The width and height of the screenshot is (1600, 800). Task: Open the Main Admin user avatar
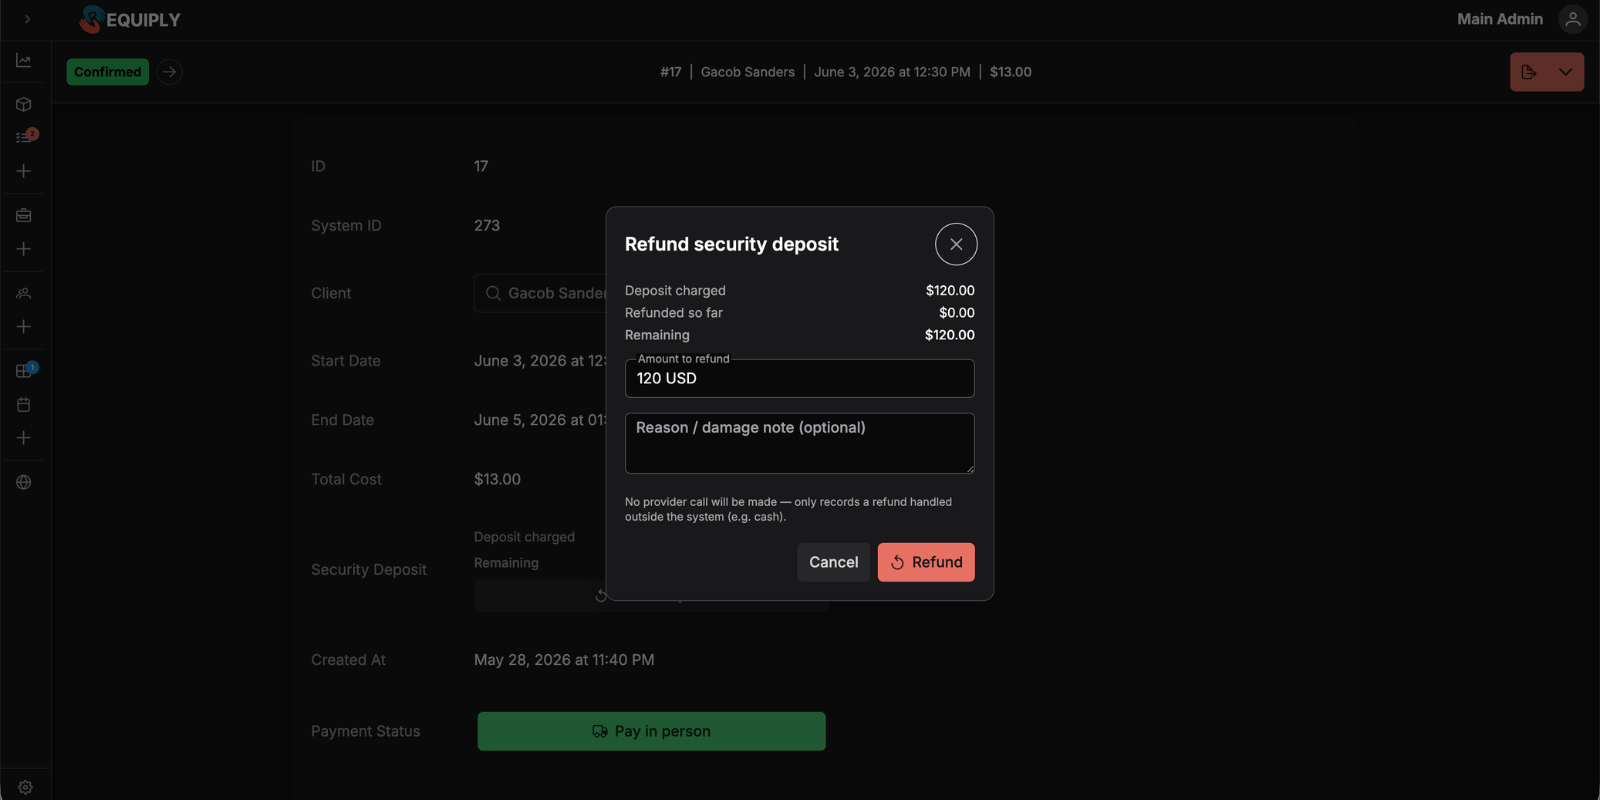click(x=1573, y=19)
